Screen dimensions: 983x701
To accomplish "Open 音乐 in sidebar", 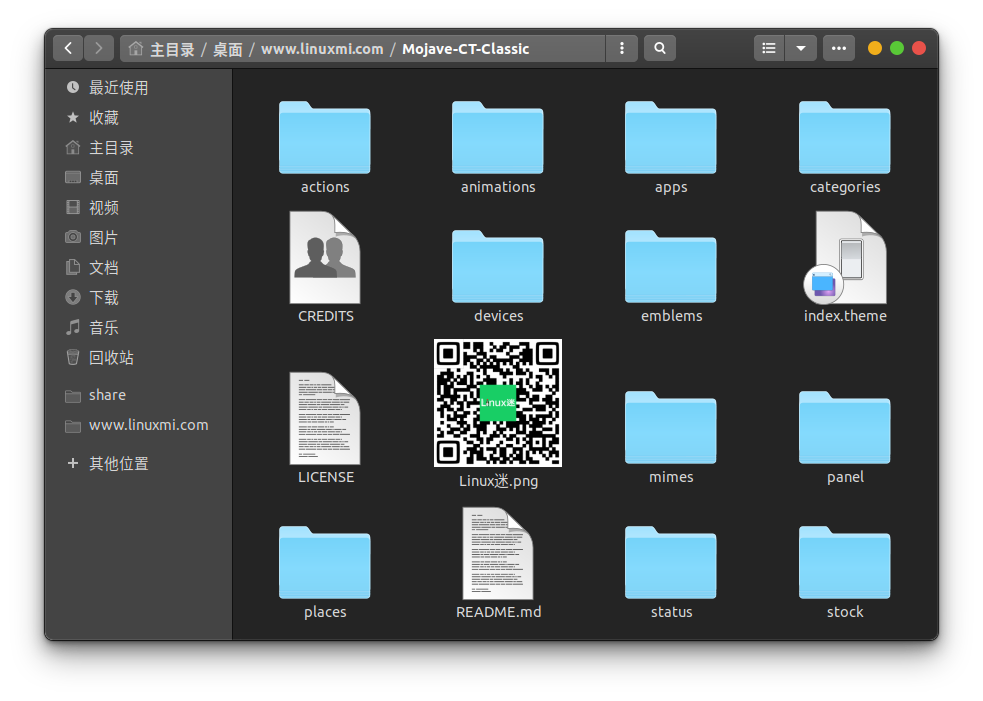I will [139, 327].
